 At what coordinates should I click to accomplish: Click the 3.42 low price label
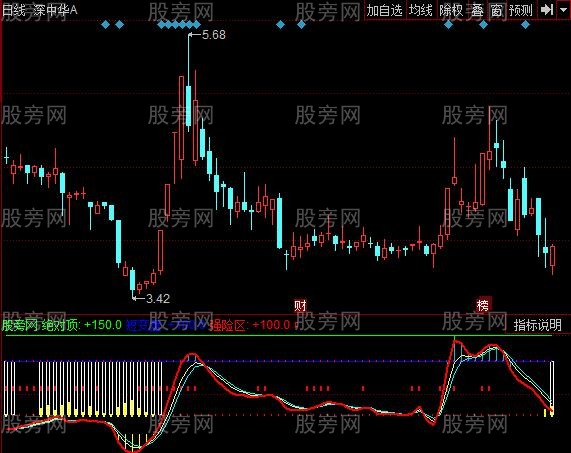(158, 299)
